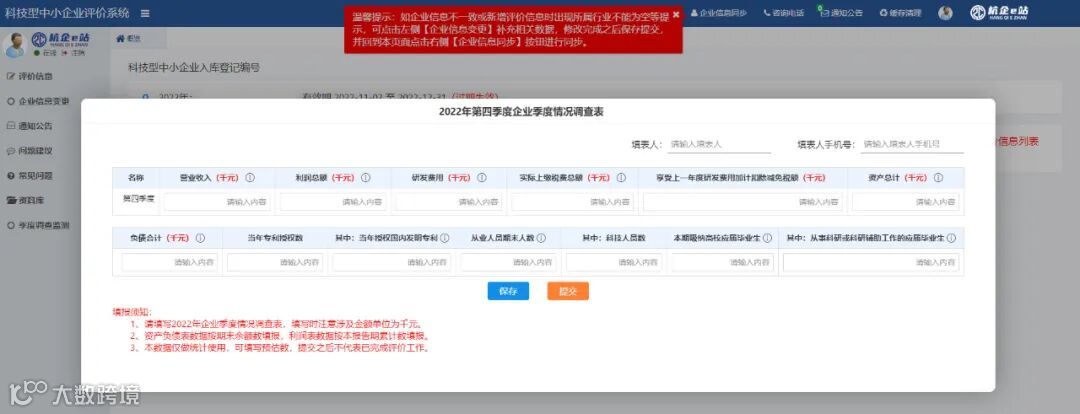Click the 填报须知 heading text
This screenshot has width=1080, height=414.
(132, 312)
